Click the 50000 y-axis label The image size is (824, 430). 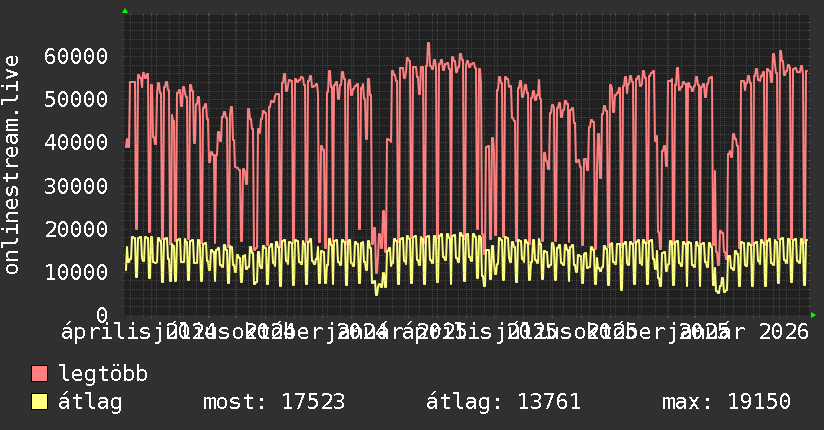click(76, 99)
